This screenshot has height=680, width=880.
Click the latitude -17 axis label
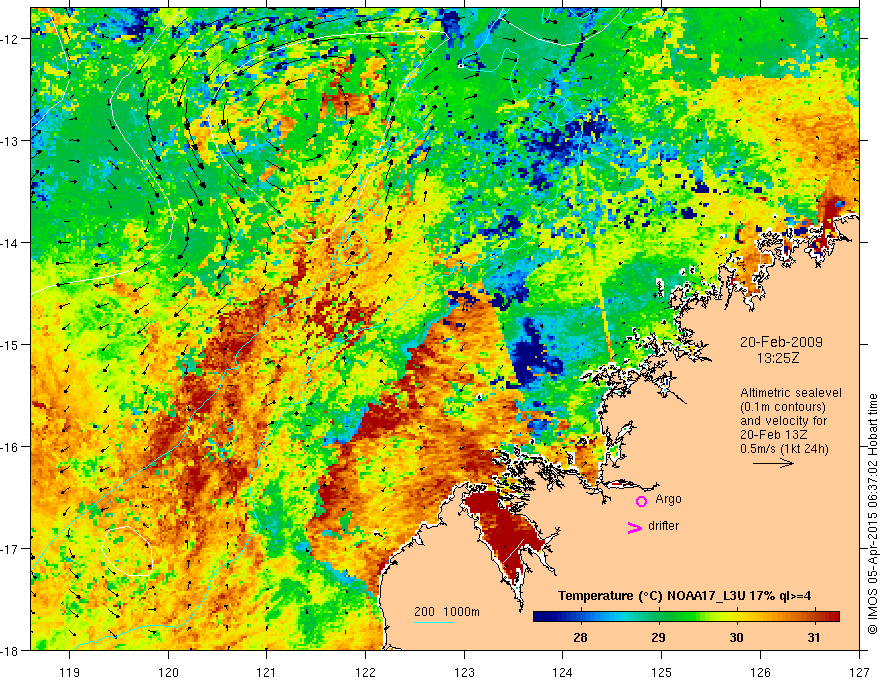click(x=11, y=549)
